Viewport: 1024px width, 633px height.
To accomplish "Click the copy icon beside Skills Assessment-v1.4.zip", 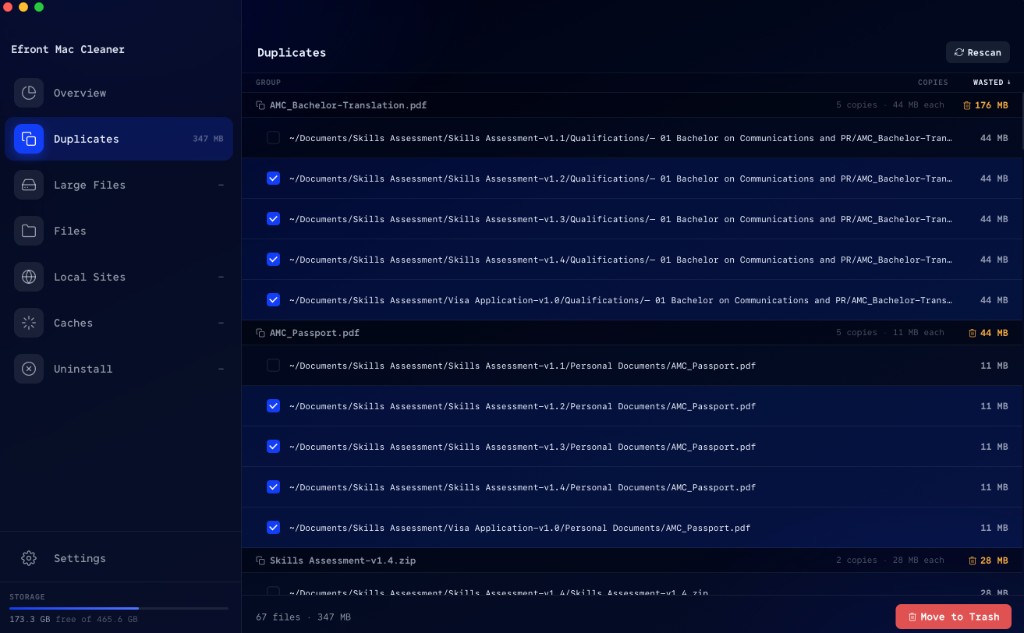I will [x=261, y=560].
